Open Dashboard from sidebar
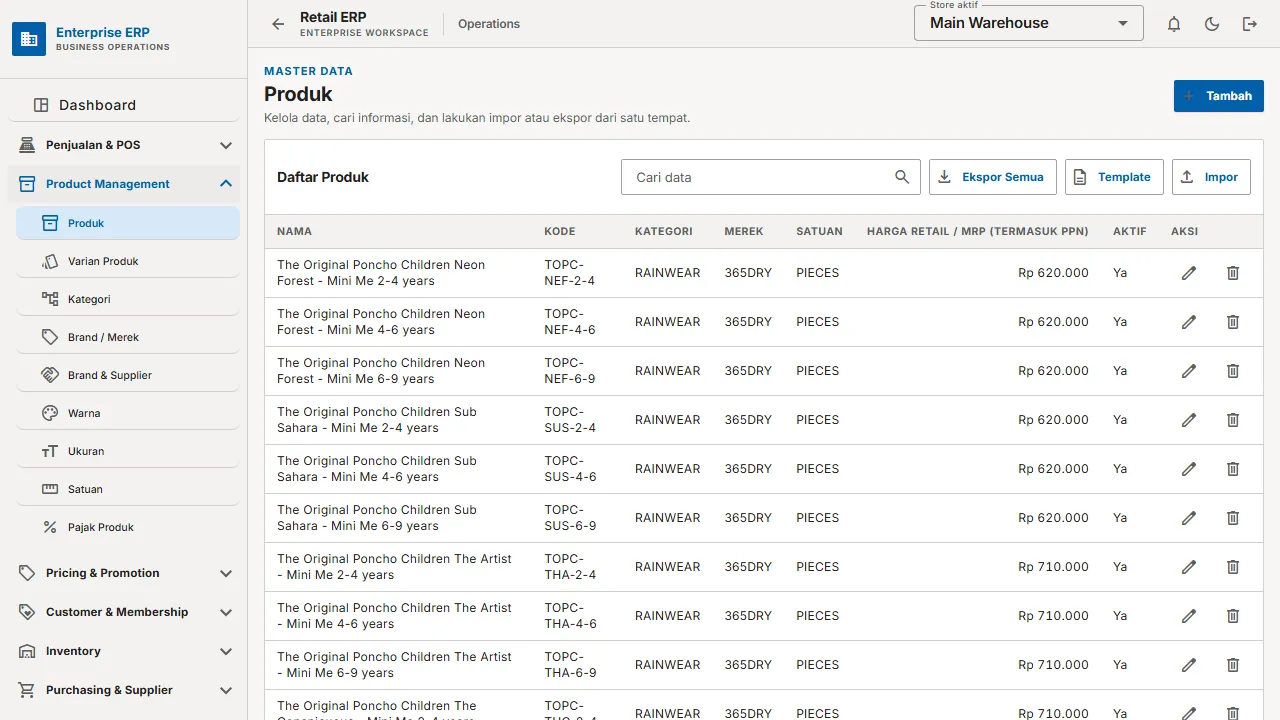This screenshot has width=1280, height=720. coord(126,105)
